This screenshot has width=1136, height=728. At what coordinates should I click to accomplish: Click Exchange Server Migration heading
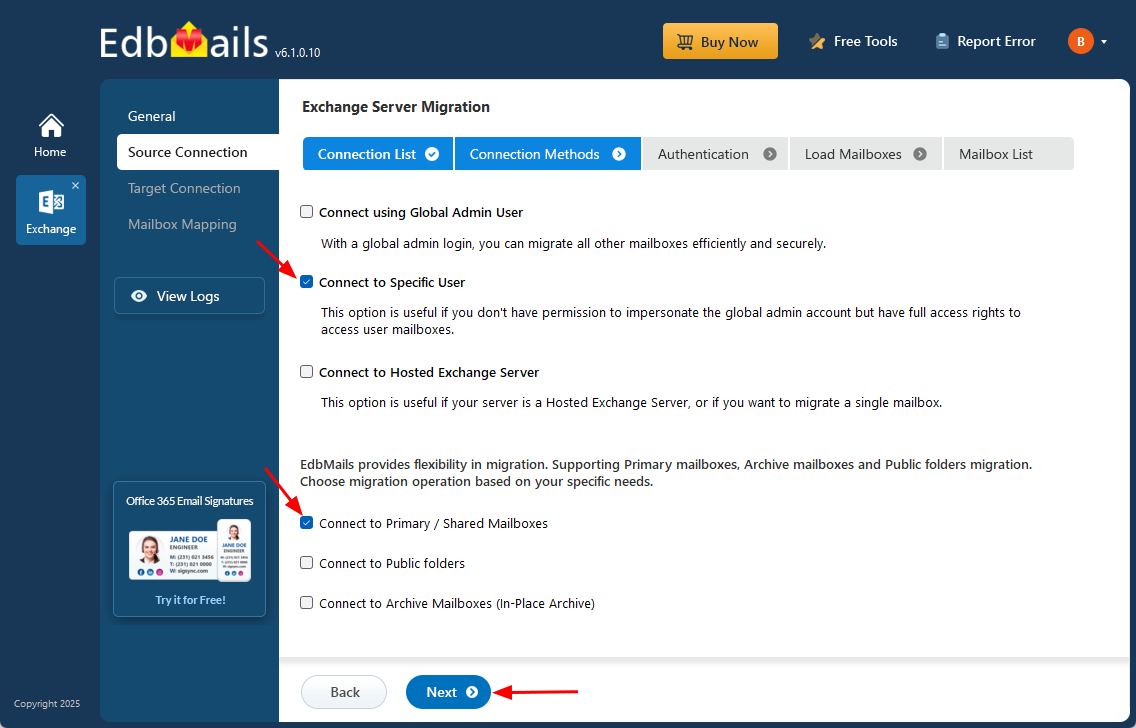click(x=396, y=107)
